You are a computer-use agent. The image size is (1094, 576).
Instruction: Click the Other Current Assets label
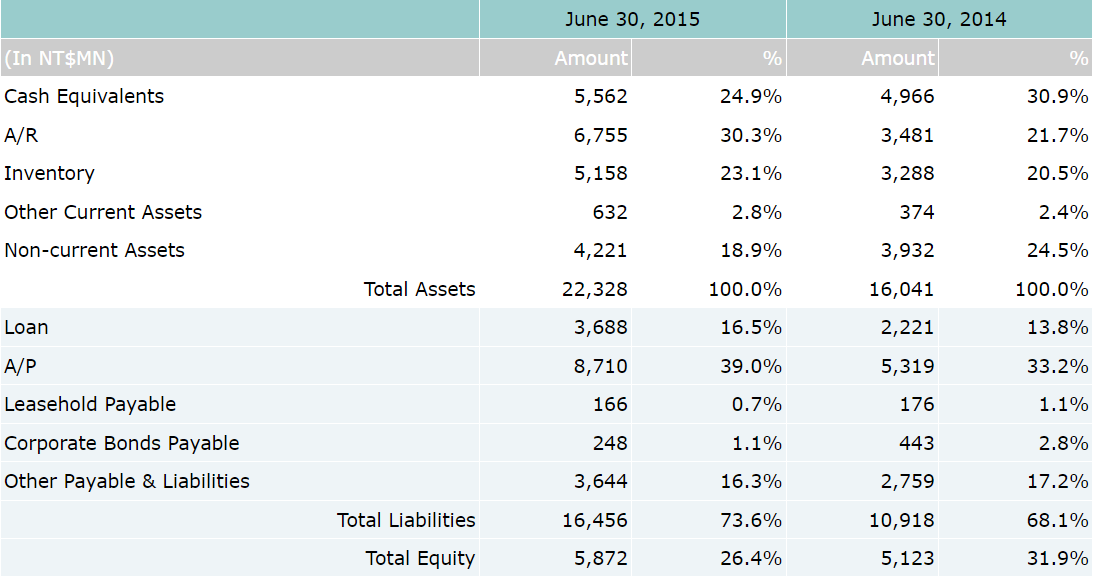103,212
